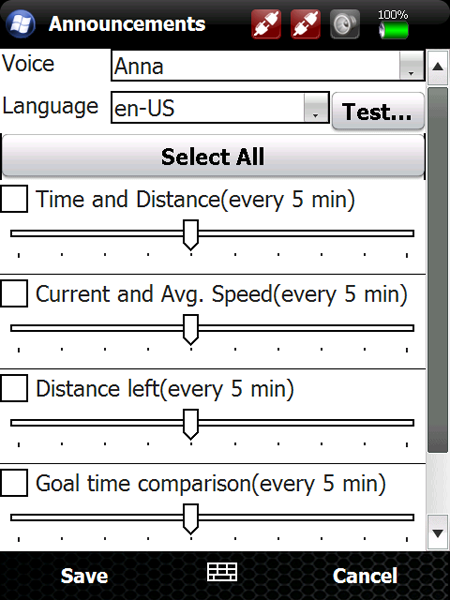Choose Cancel in the bottom menu bar
The image size is (450, 600).
coord(365,576)
